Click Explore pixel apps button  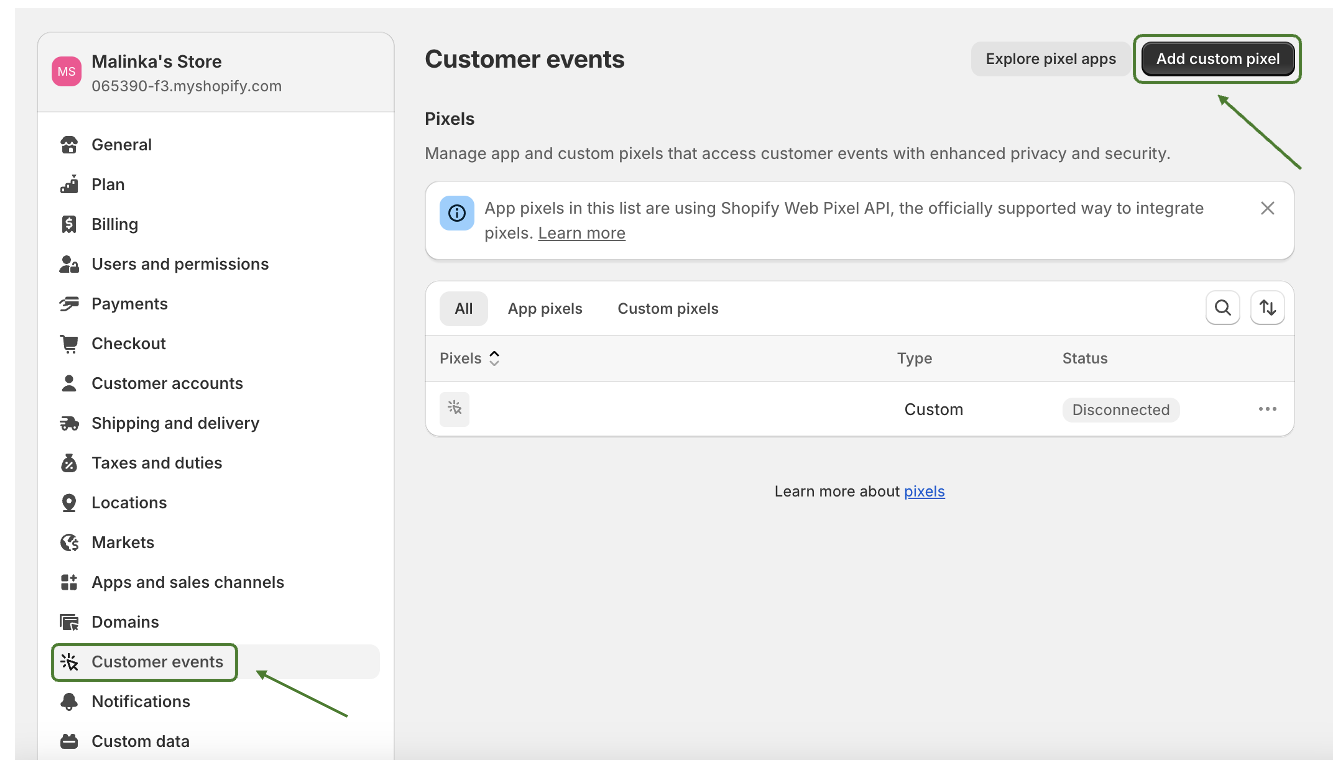(1051, 59)
